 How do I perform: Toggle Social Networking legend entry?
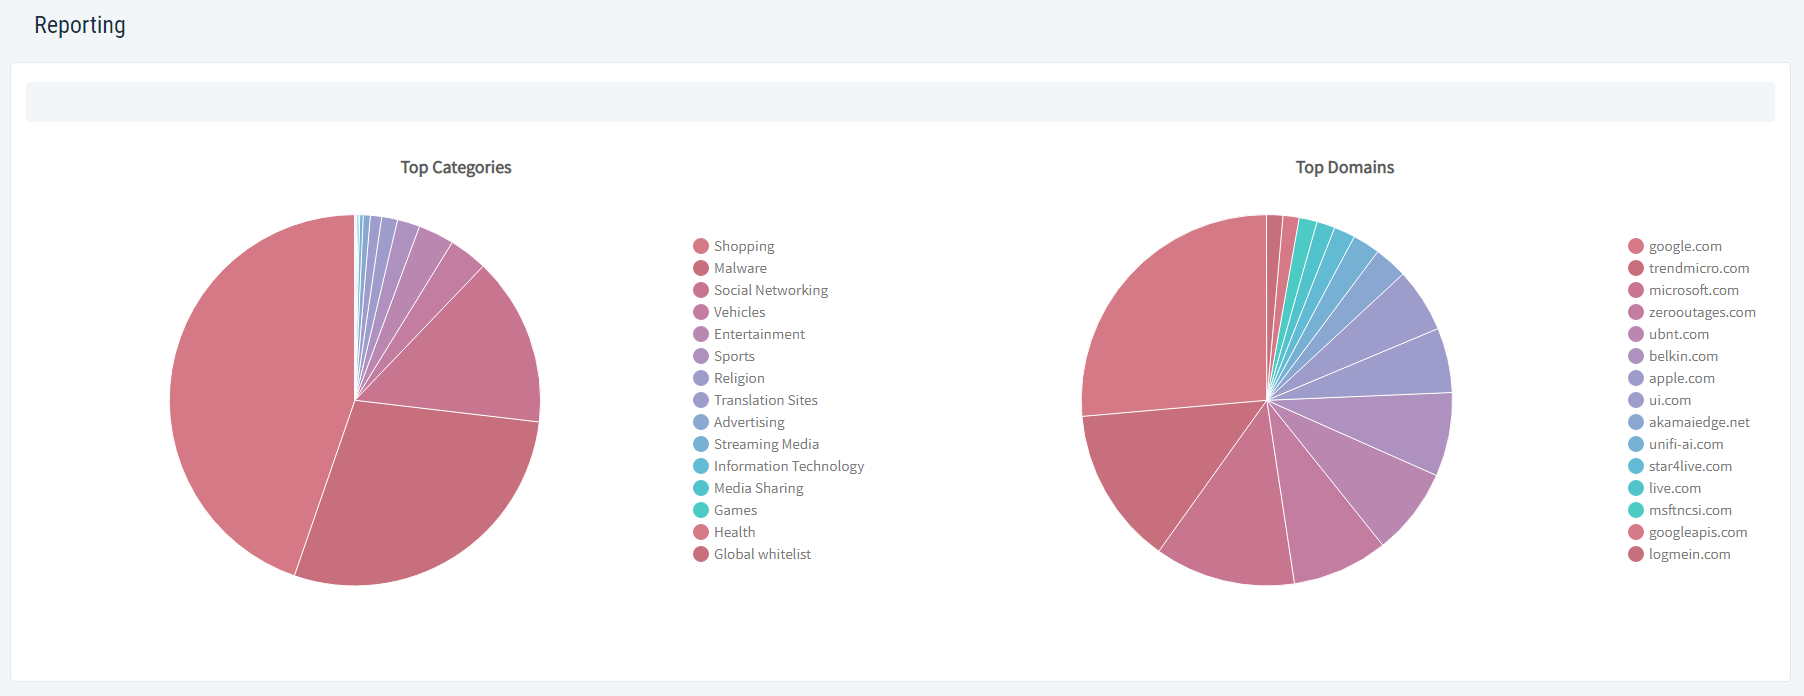pos(760,290)
